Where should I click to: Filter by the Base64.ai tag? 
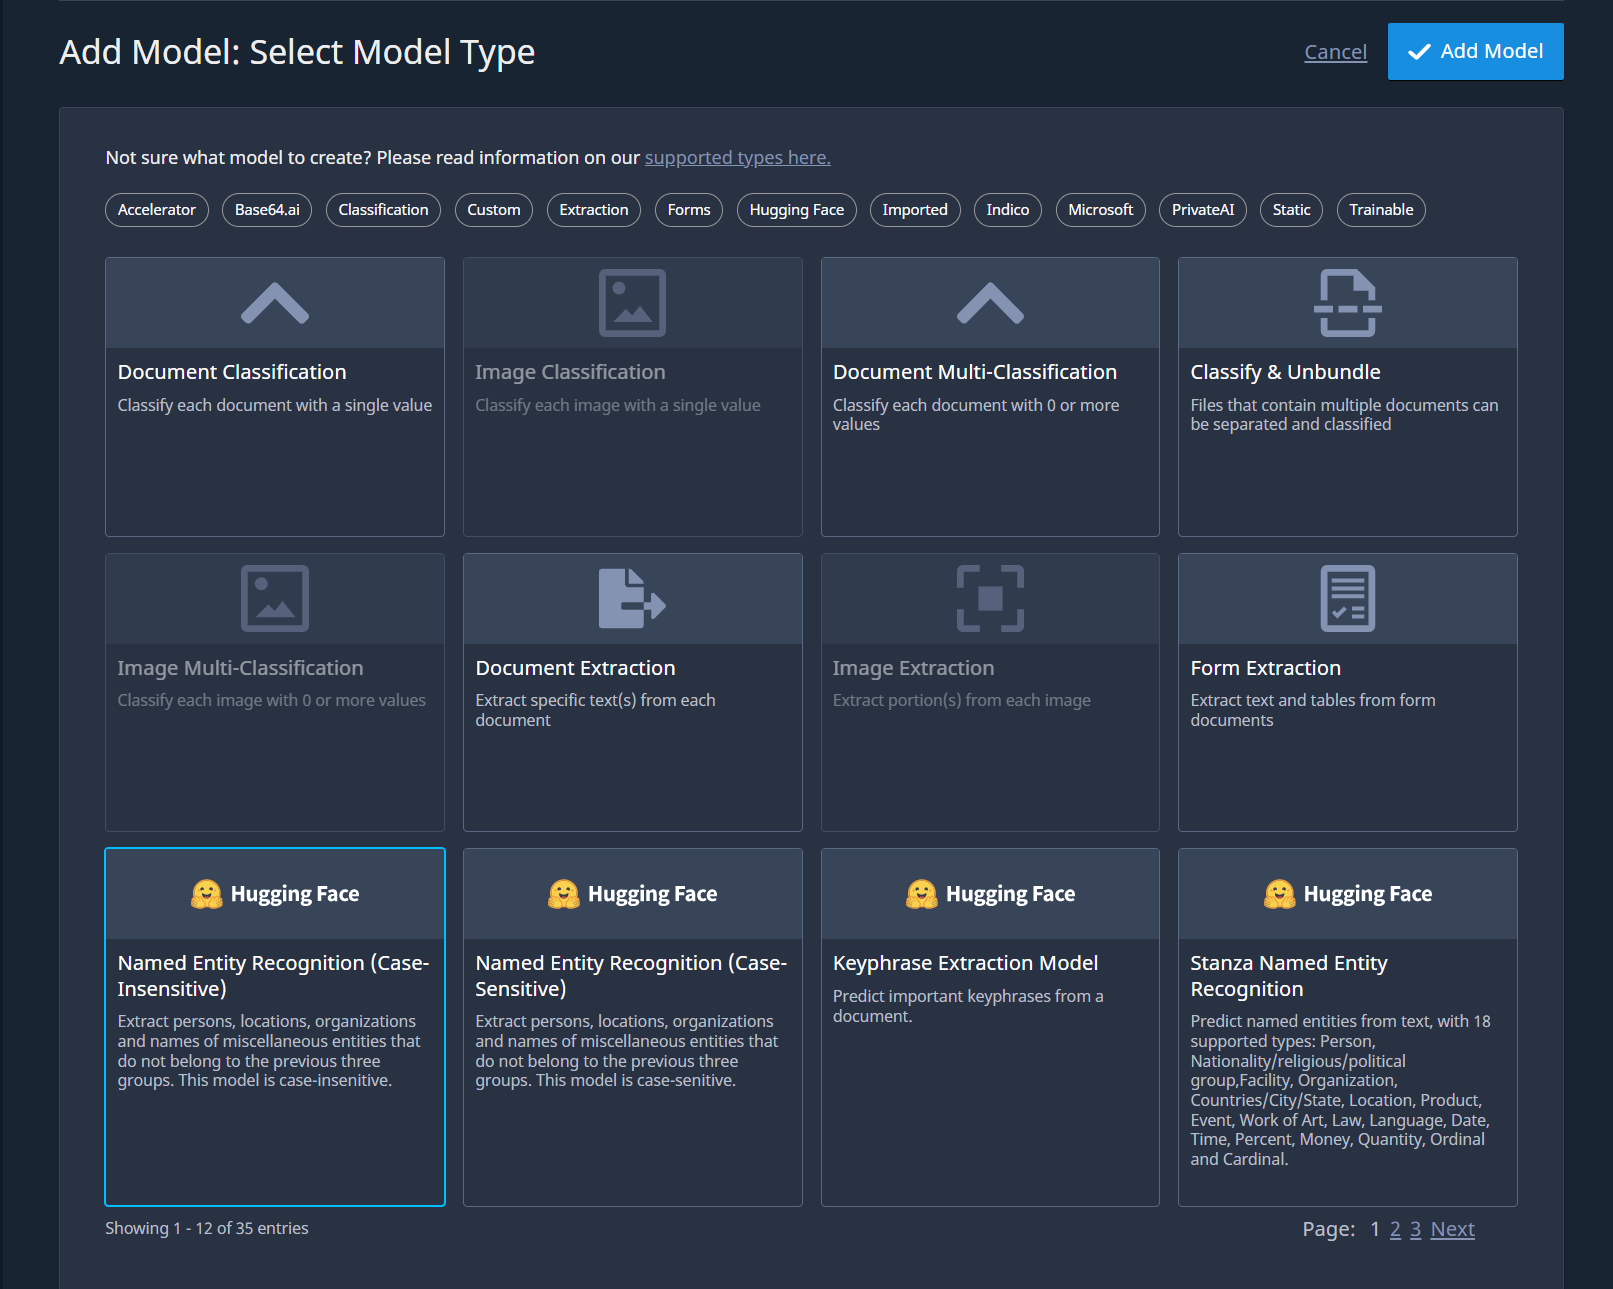coord(267,210)
